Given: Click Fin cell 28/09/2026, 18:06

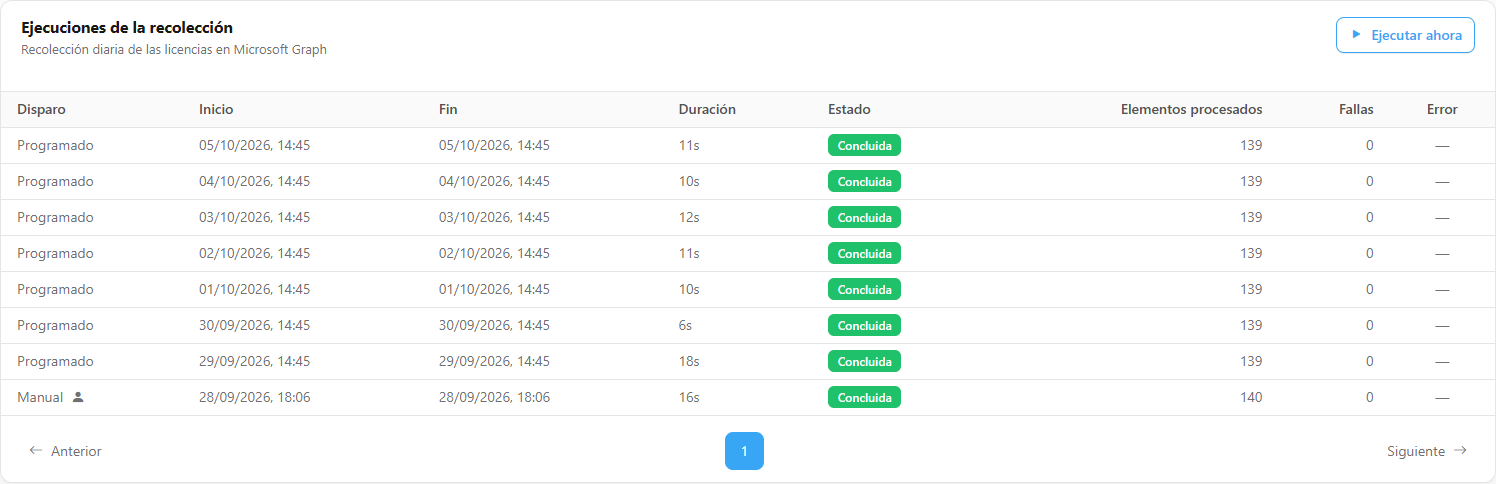Looking at the screenshot, I should (494, 397).
